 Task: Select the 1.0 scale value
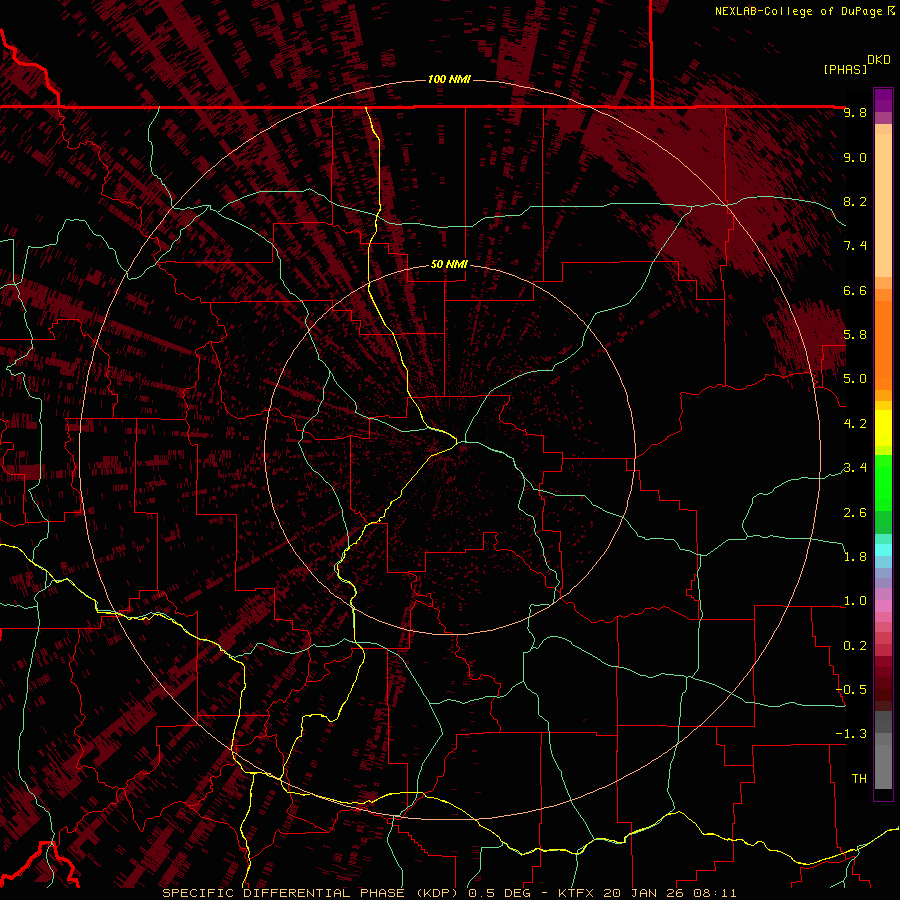(x=855, y=601)
